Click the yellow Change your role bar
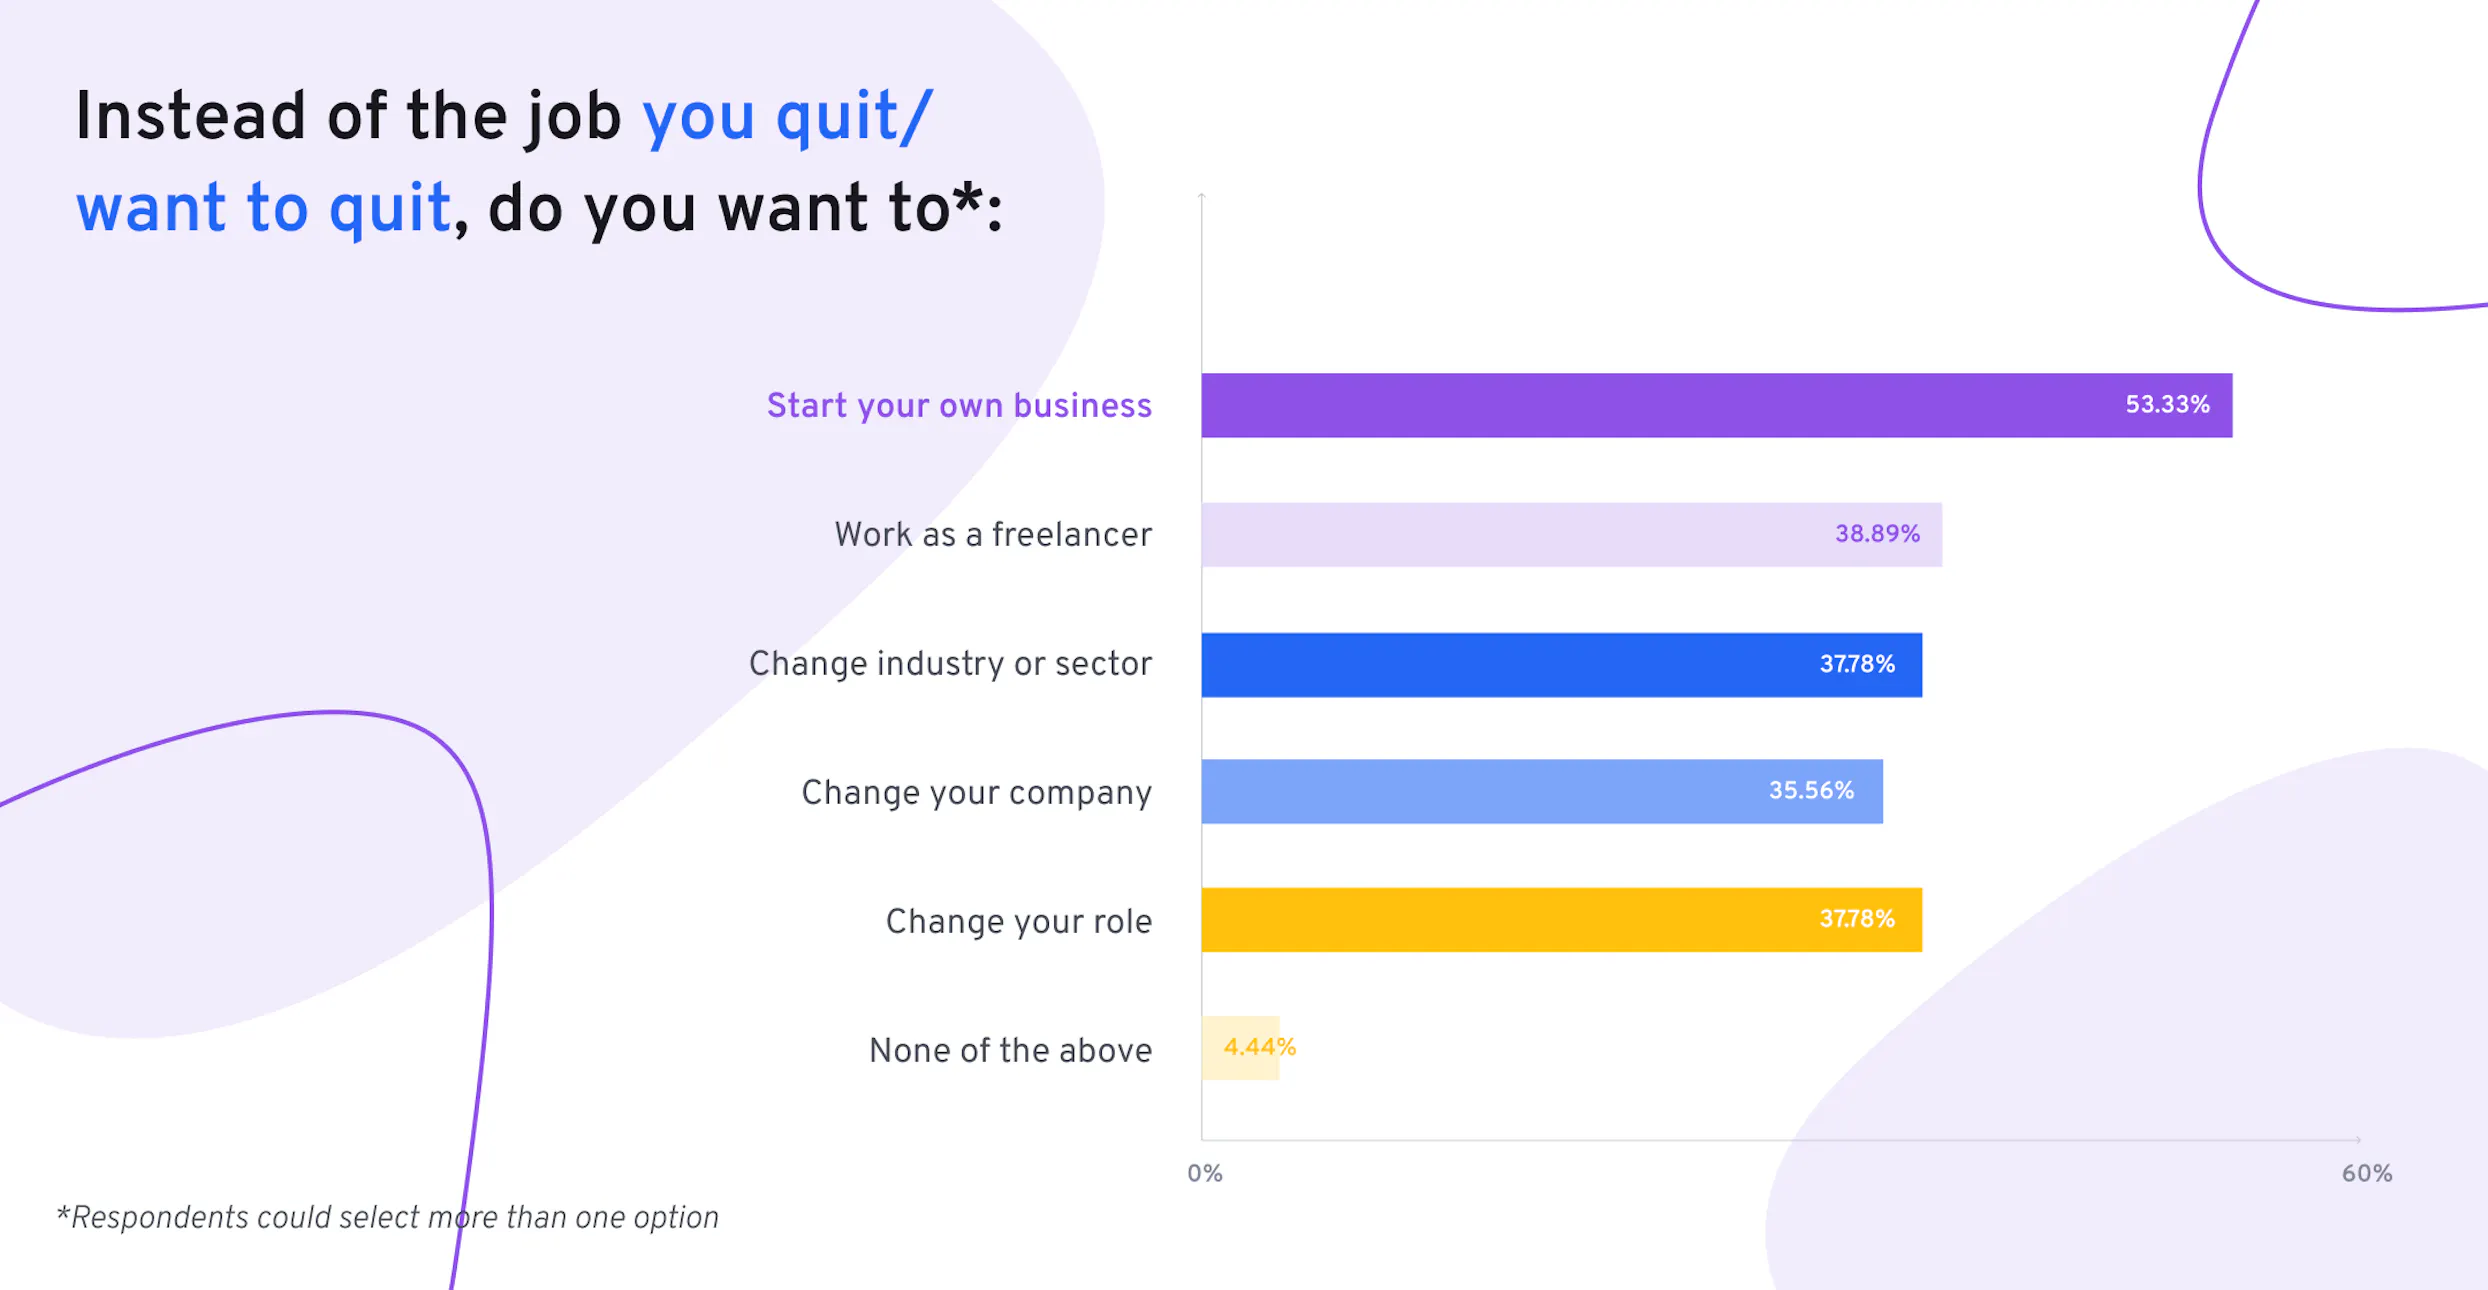Image resolution: width=2488 pixels, height=1290 pixels. click(1561, 919)
